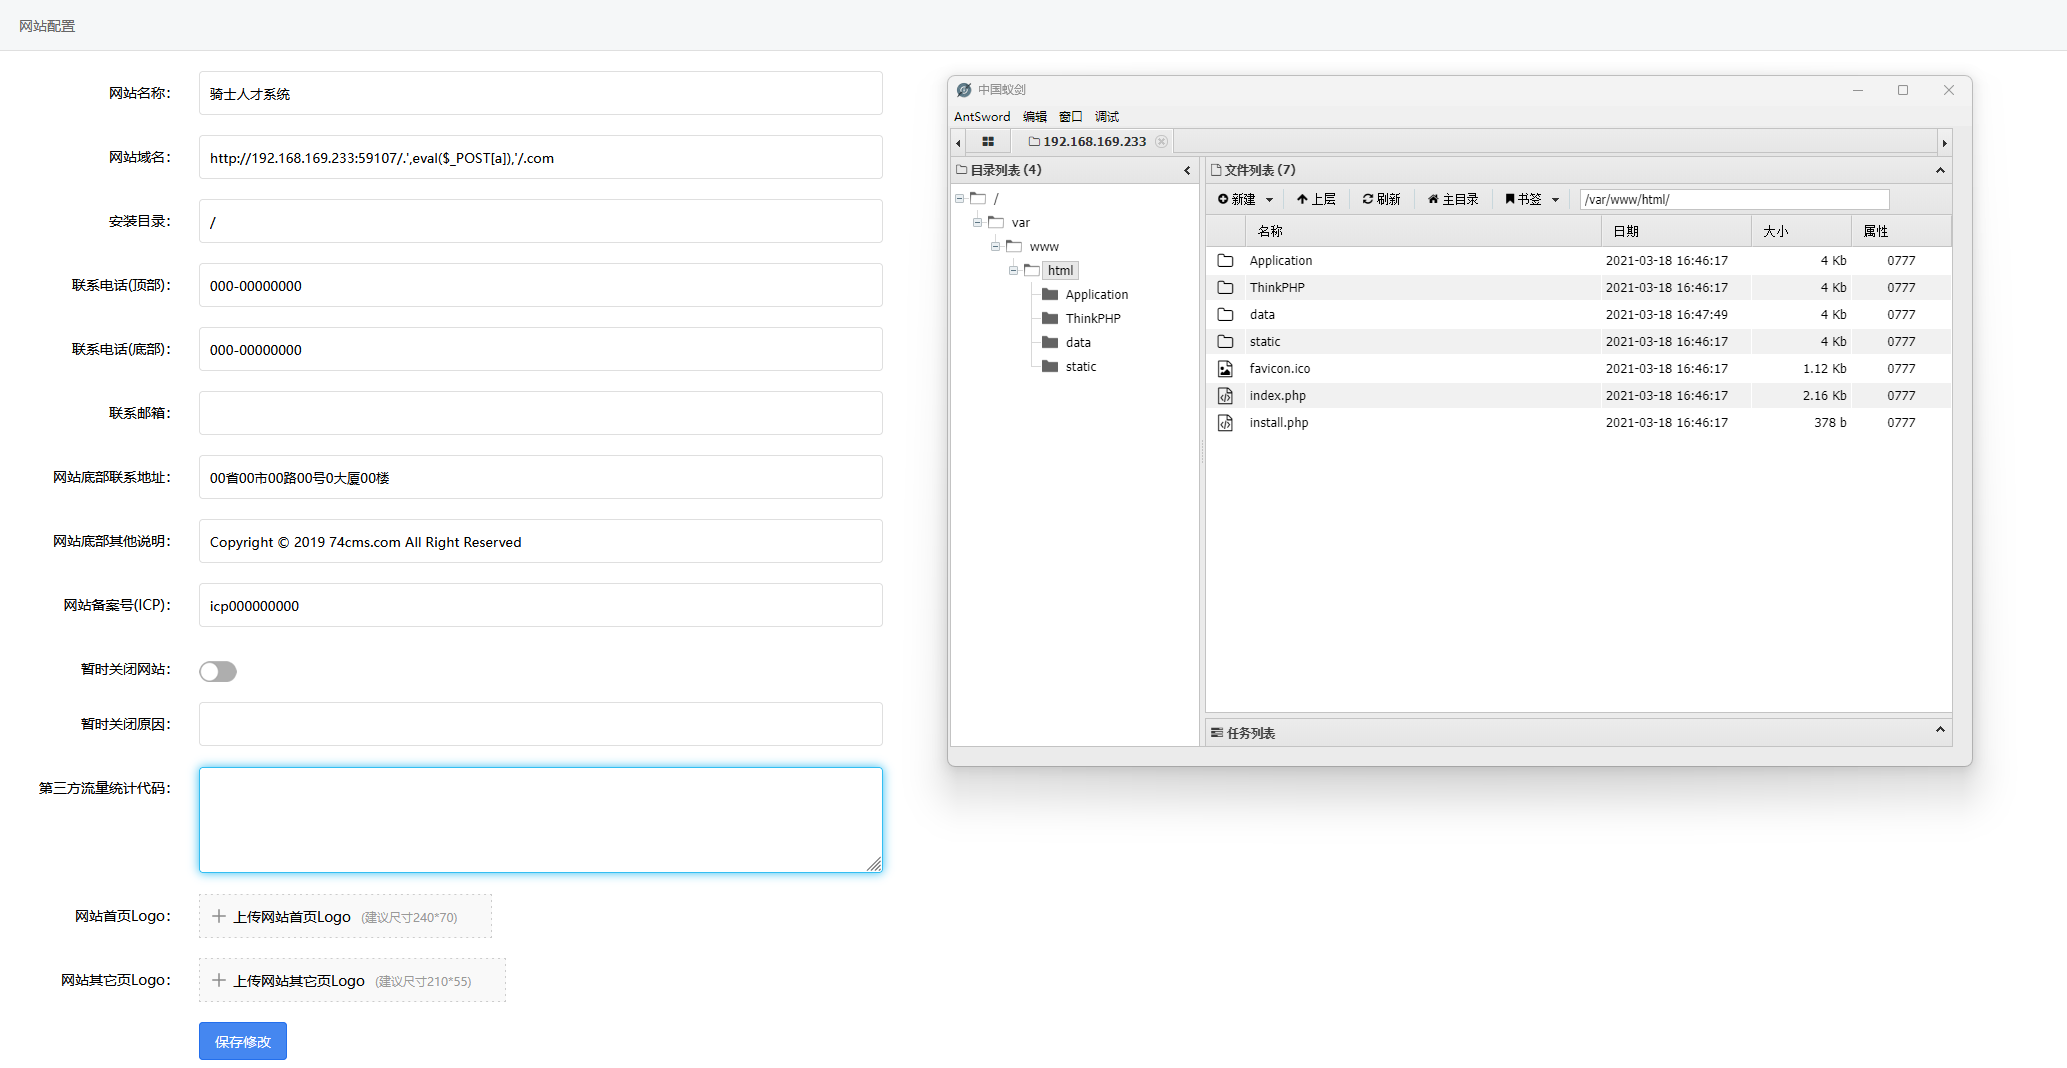Image resolution: width=2067 pixels, height=1068 pixels.
Task: Click the 刷新 refresh toolbar button
Action: pyautogui.click(x=1381, y=200)
